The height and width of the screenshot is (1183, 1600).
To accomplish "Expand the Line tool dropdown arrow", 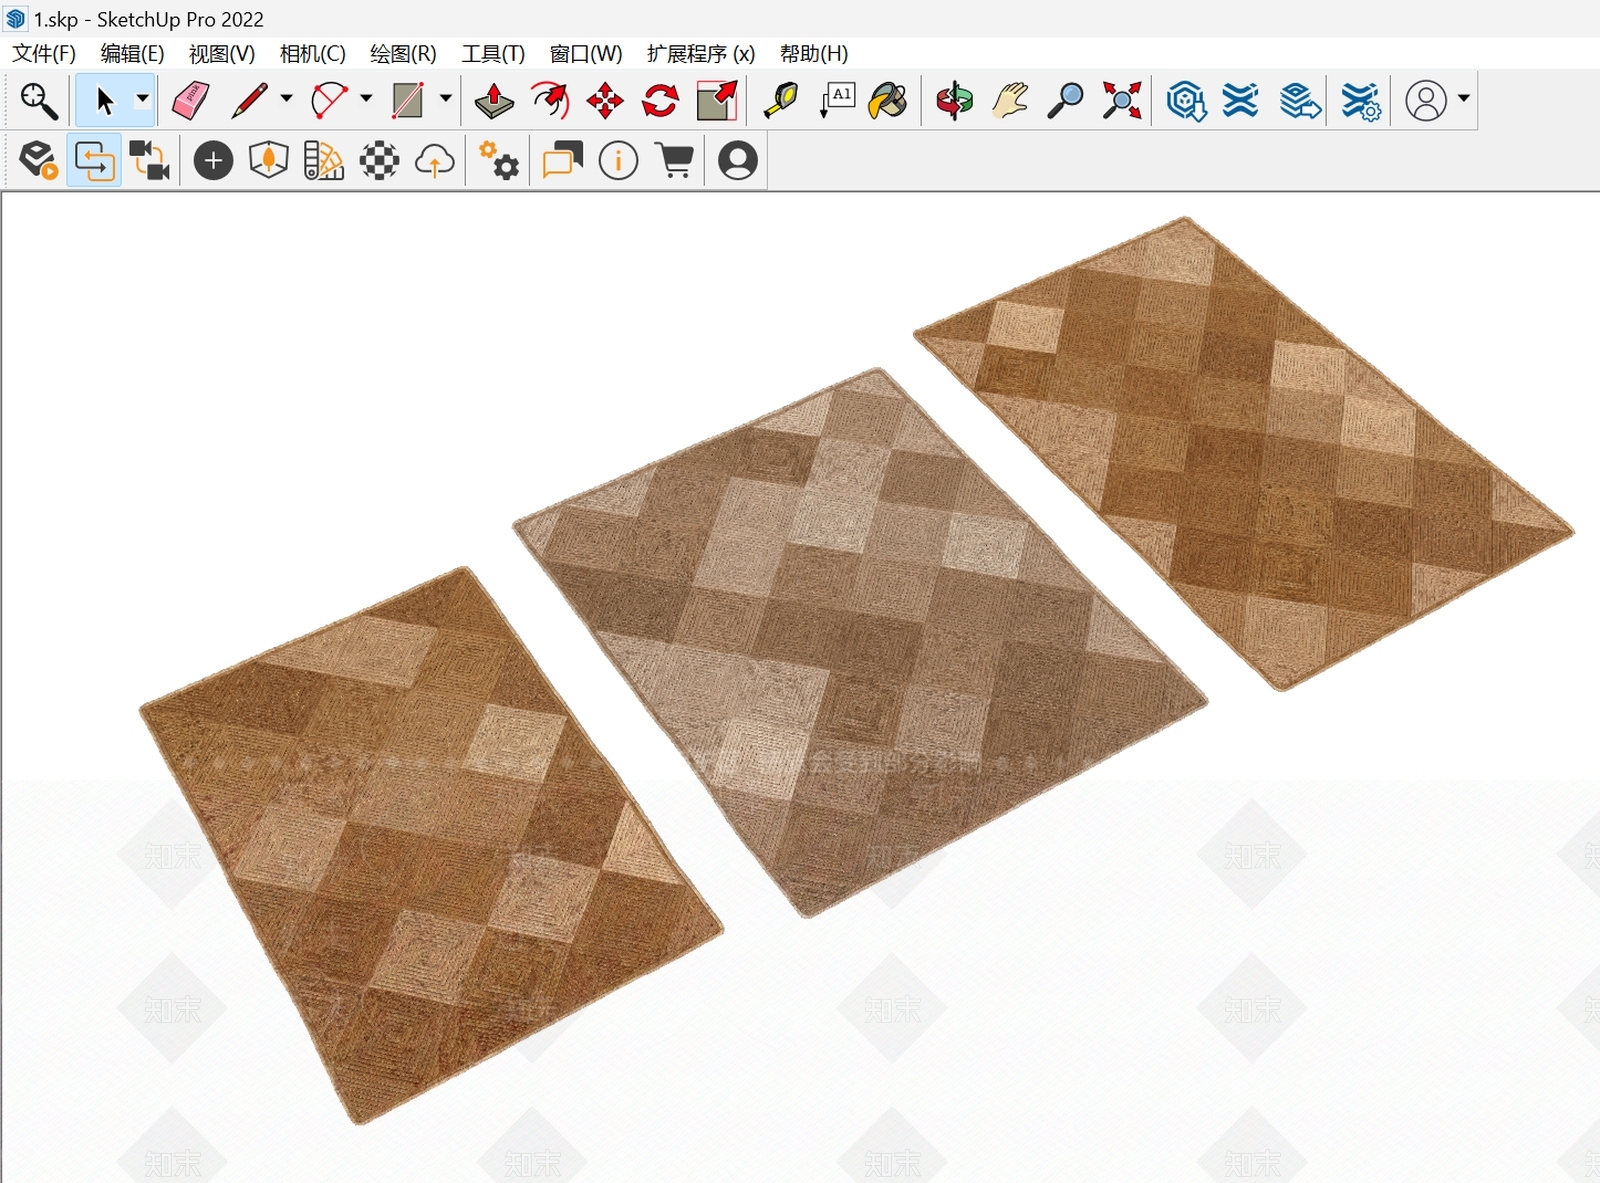I will tap(286, 99).
